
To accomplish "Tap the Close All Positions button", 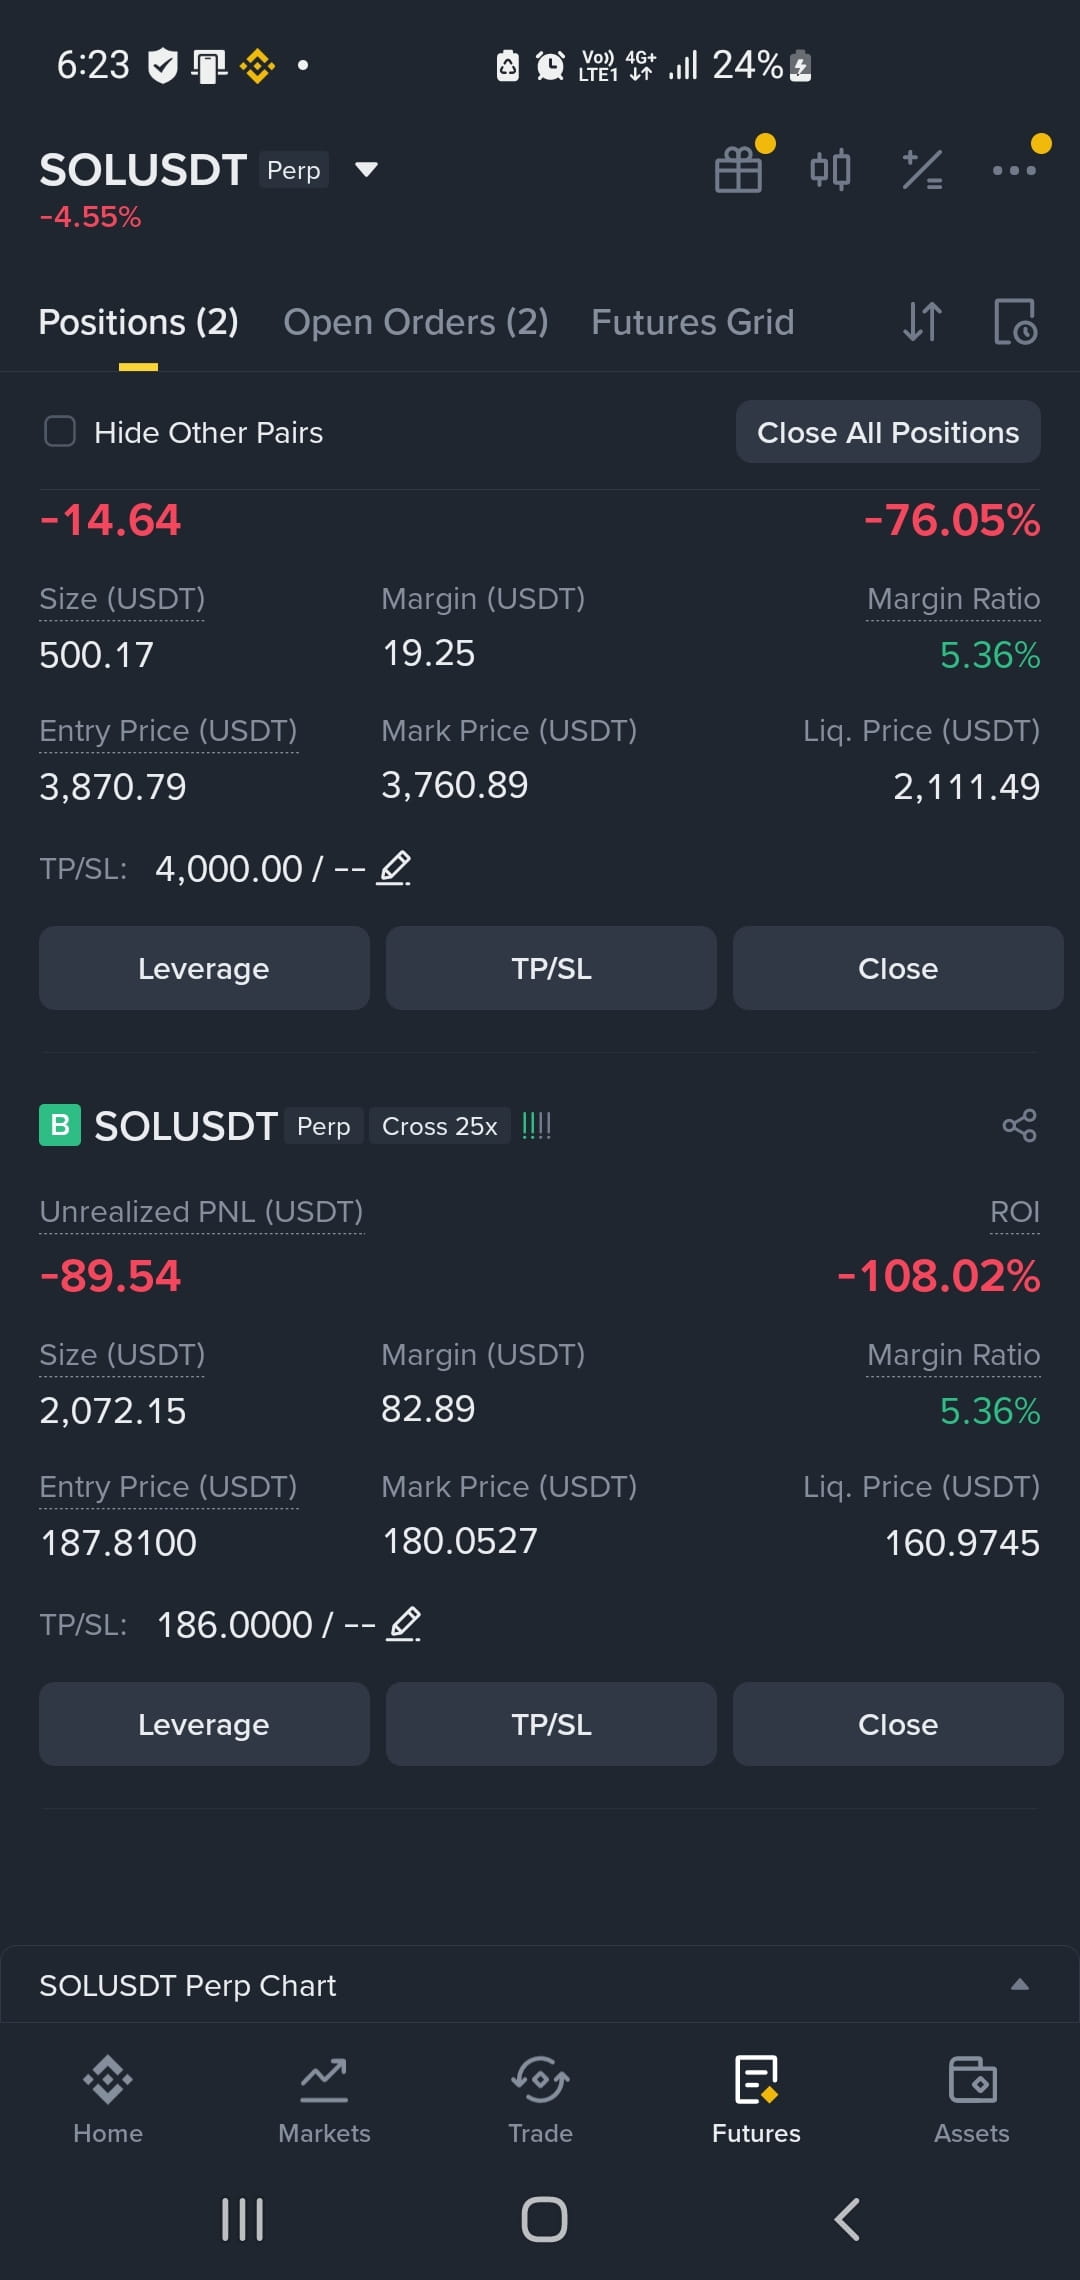I will (888, 432).
